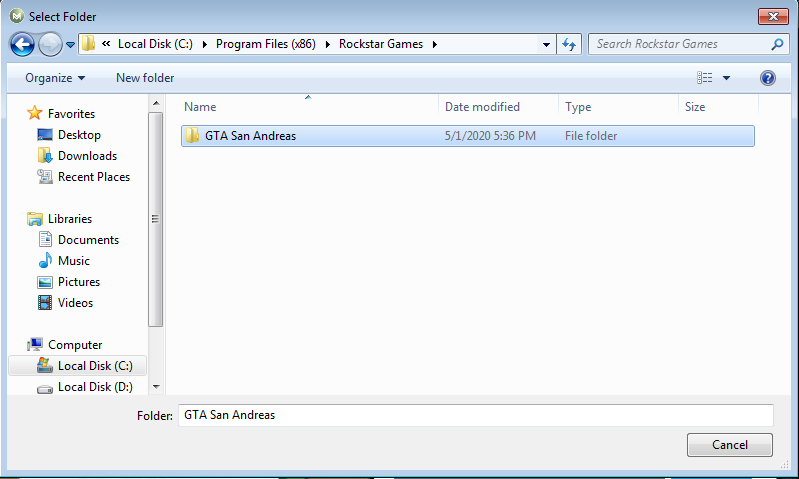The width and height of the screenshot is (799, 479).
Task: Select Local Disk (C:) breadcrumb
Action: [155, 44]
